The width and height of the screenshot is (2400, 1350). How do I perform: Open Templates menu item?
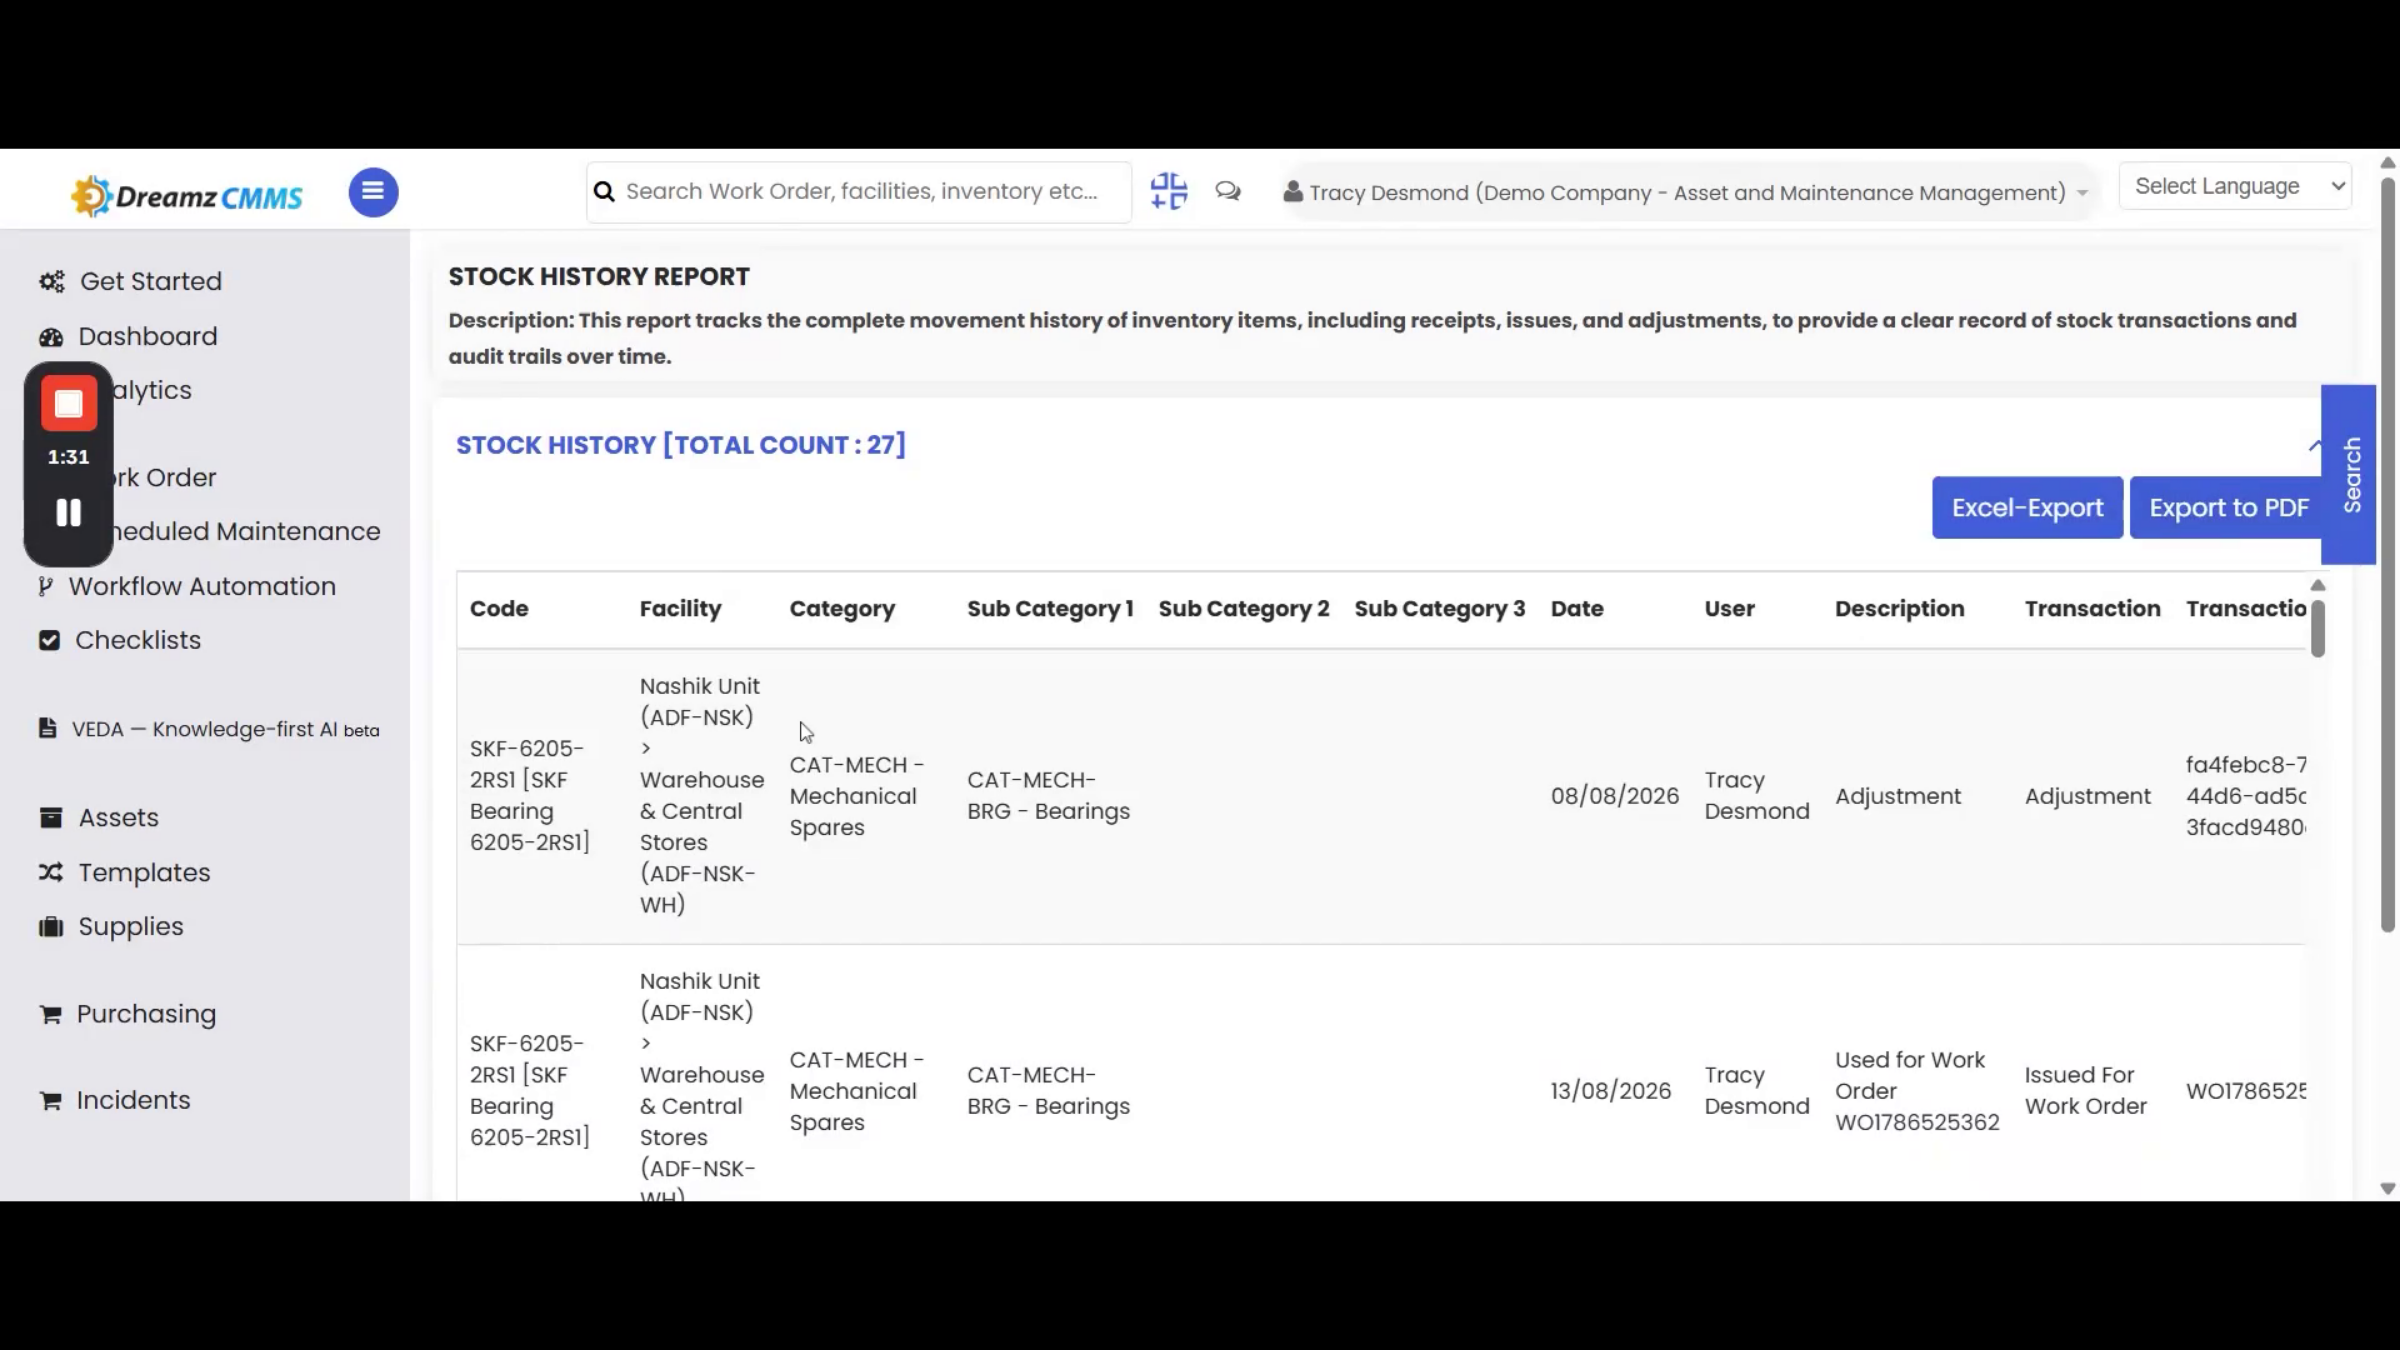(x=145, y=872)
